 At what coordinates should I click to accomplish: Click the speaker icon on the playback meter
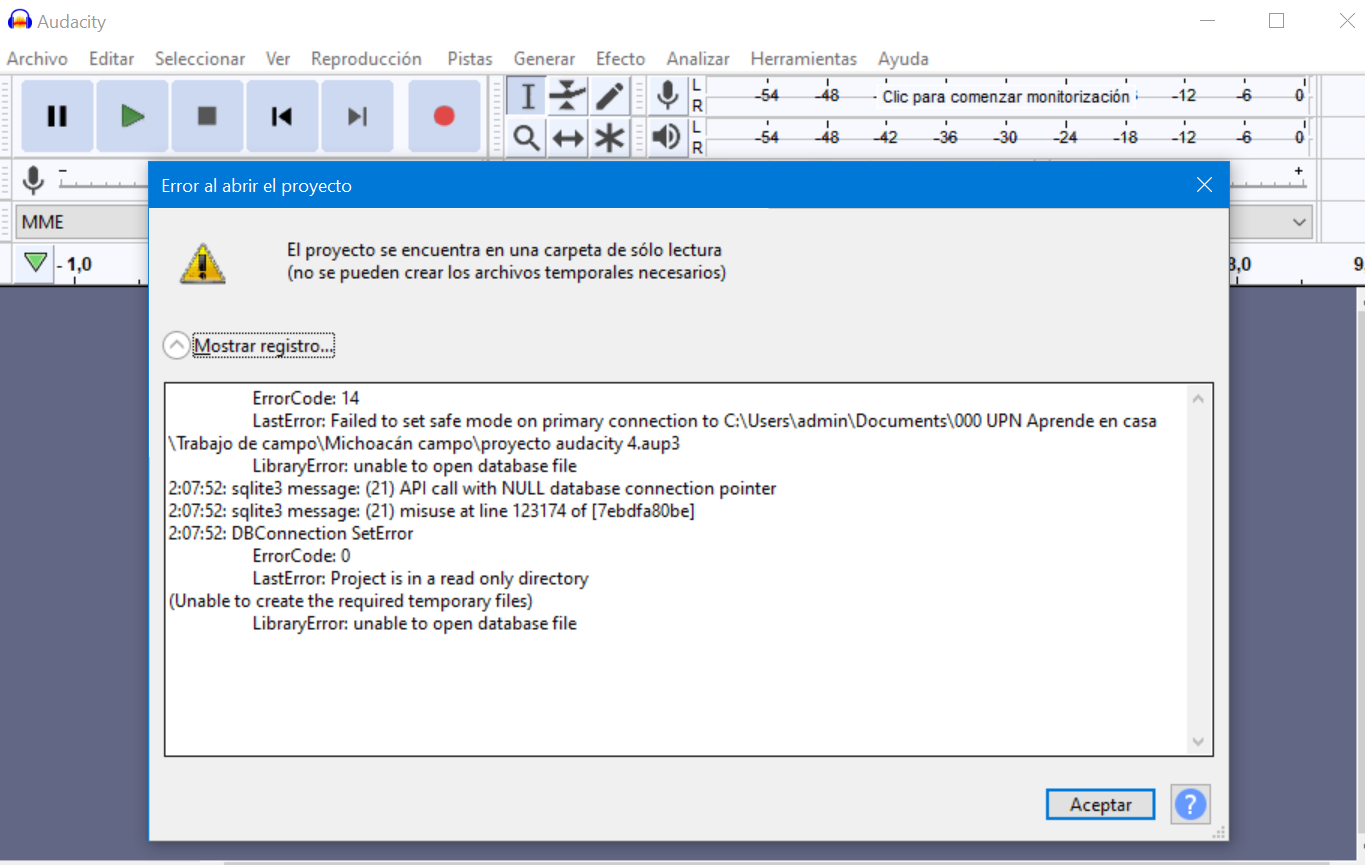(666, 137)
